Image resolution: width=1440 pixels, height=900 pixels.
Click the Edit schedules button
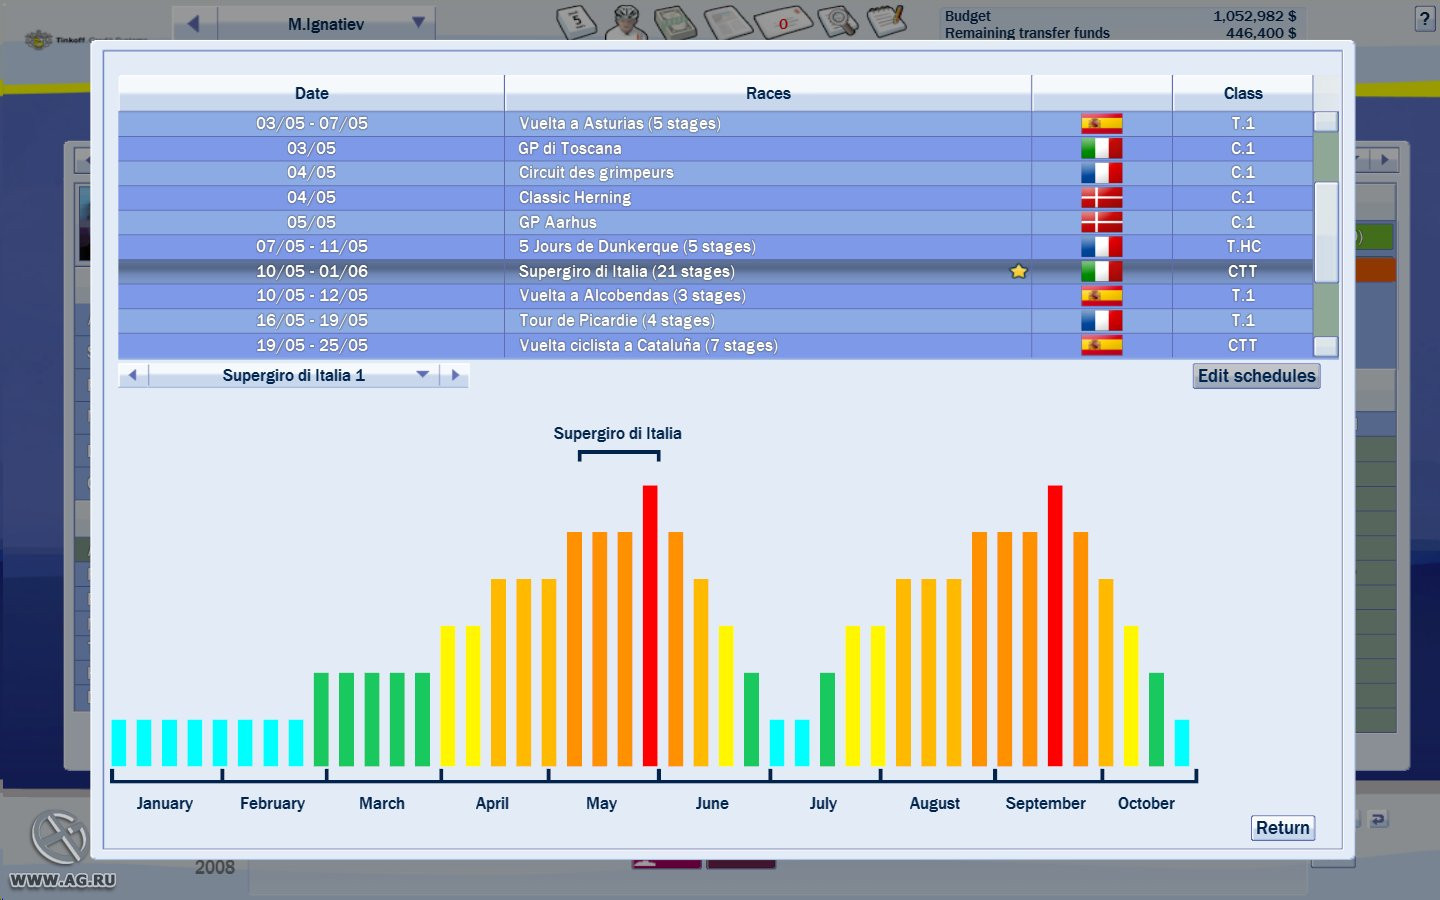[x=1256, y=376]
